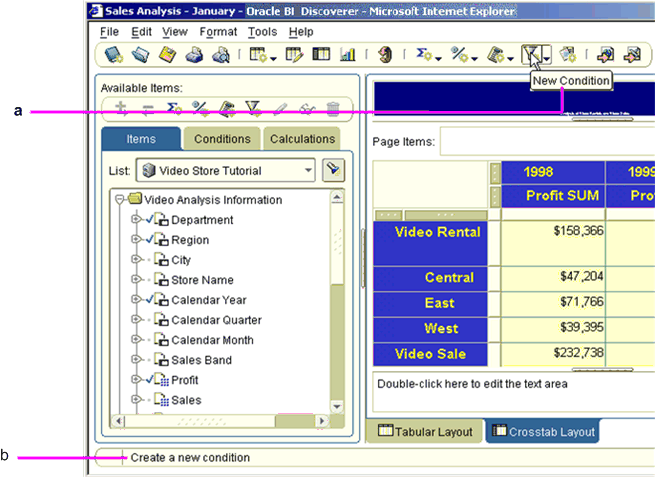Click the Add plus icon under Available Items
Viewport: 656px width, 478px height.
121,108
